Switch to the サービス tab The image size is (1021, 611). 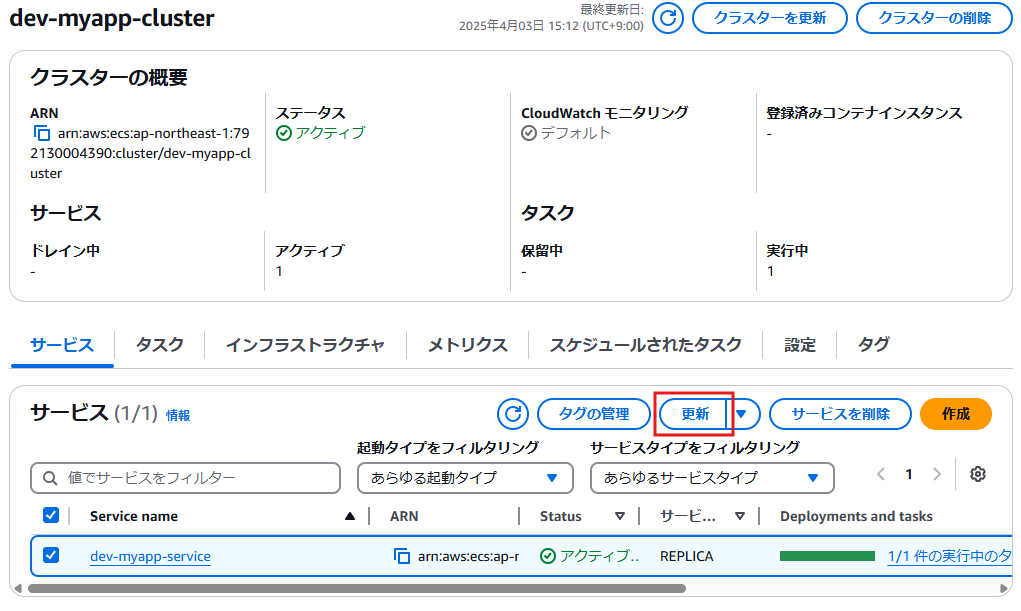coord(62,345)
